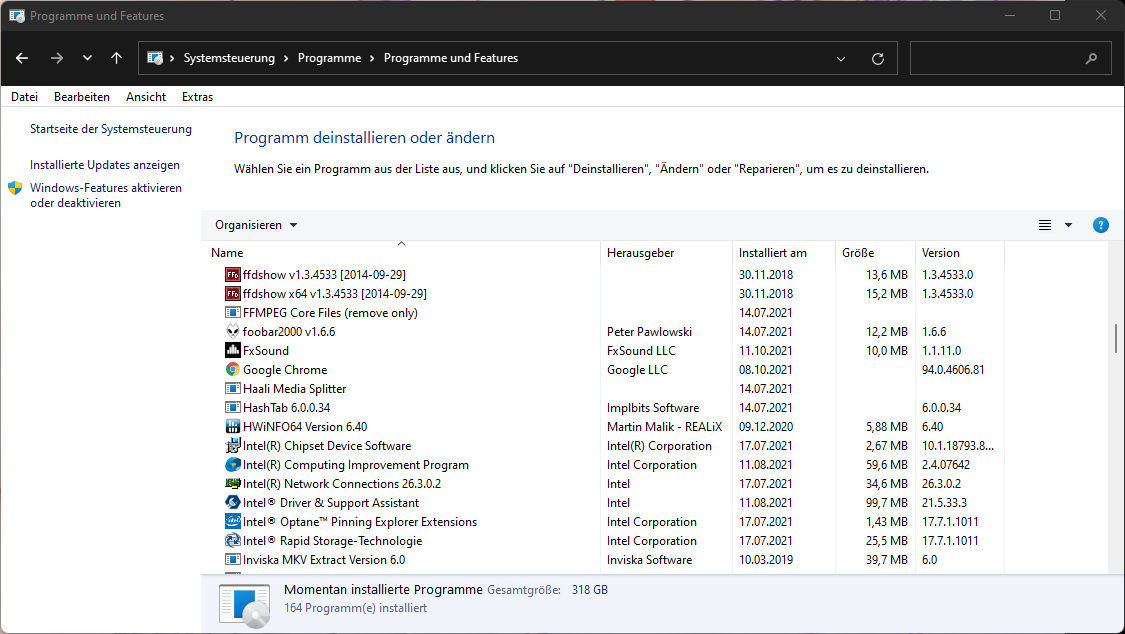Open the recent pages chevron beside forward arrow
This screenshot has width=1125, height=634.
86,58
